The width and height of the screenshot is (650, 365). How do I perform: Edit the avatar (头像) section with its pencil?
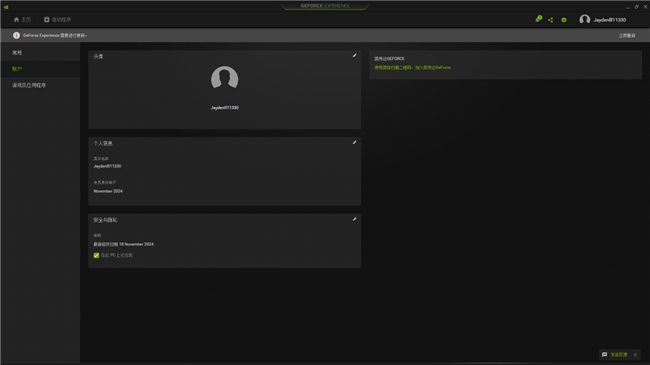click(x=354, y=56)
